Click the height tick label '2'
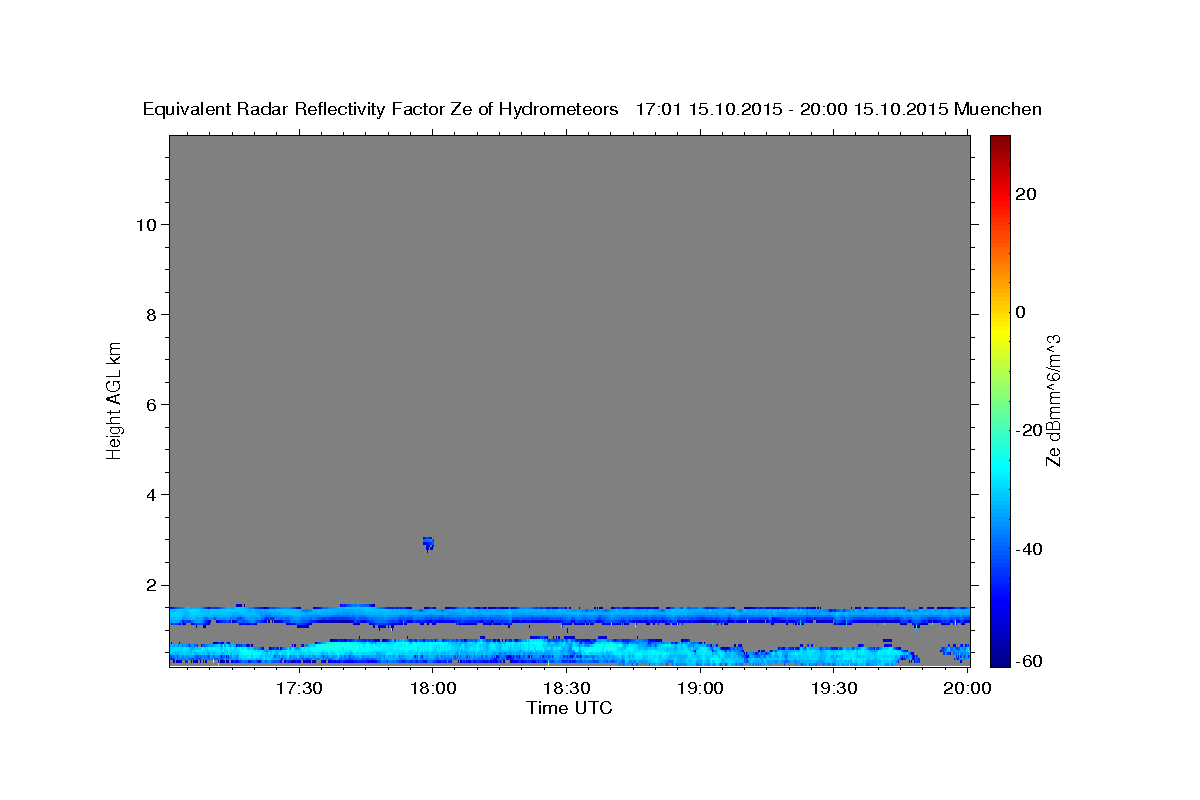The width and height of the screenshot is (1200, 800). [x=150, y=584]
